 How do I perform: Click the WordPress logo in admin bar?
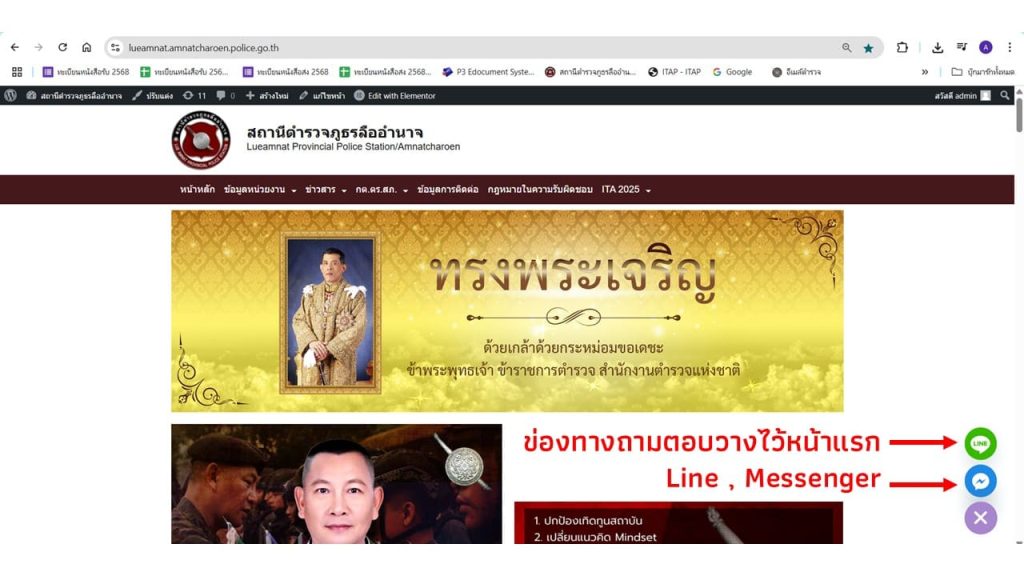10,95
